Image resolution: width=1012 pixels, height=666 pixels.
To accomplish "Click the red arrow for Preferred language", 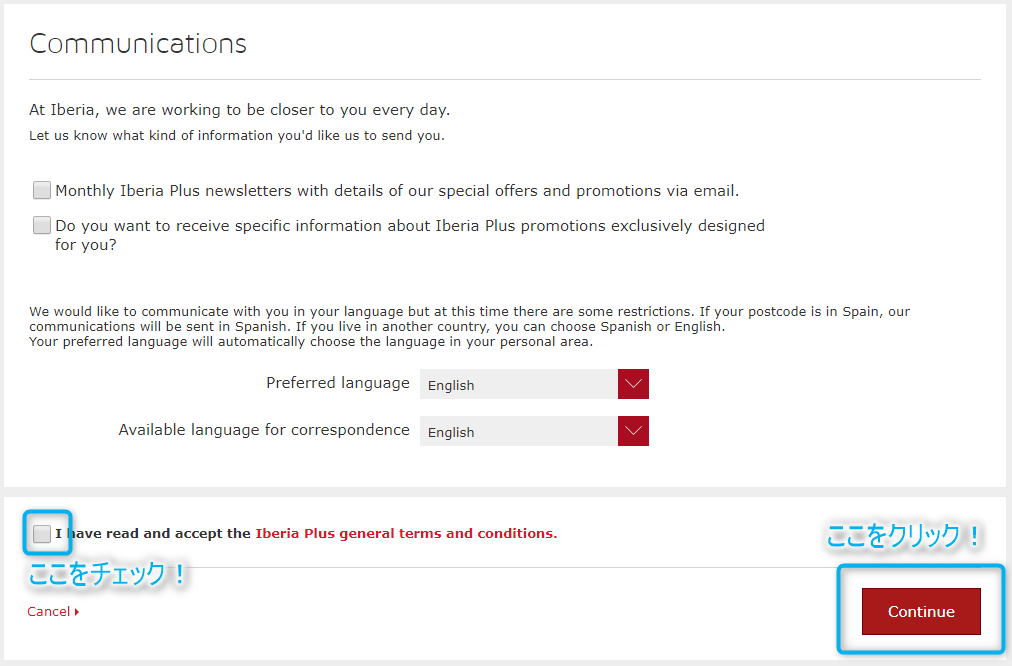I will click(634, 385).
